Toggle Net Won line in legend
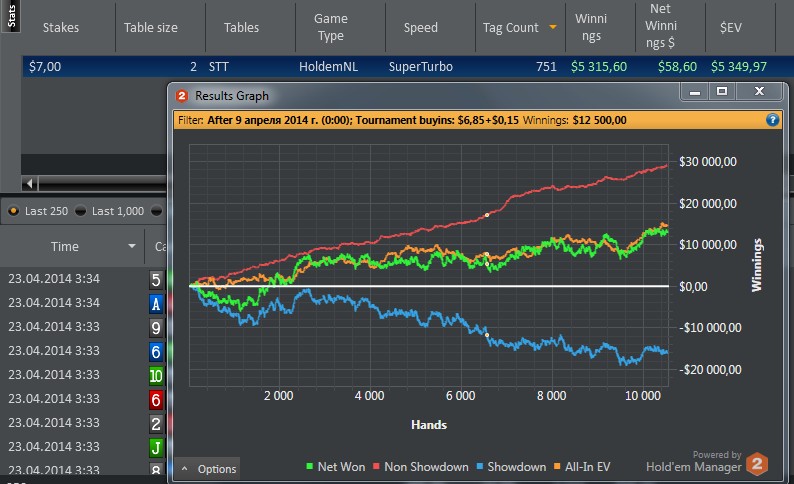794x484 pixels. coord(336,467)
